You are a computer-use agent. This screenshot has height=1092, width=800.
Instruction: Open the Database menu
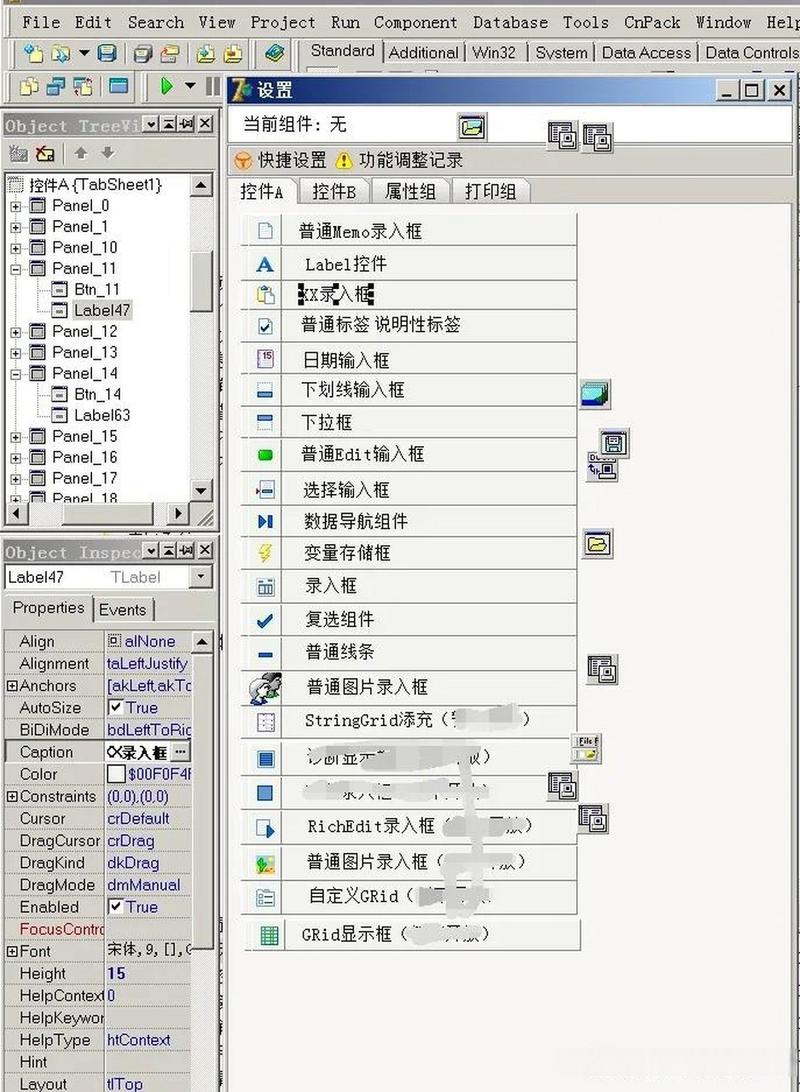(510, 22)
